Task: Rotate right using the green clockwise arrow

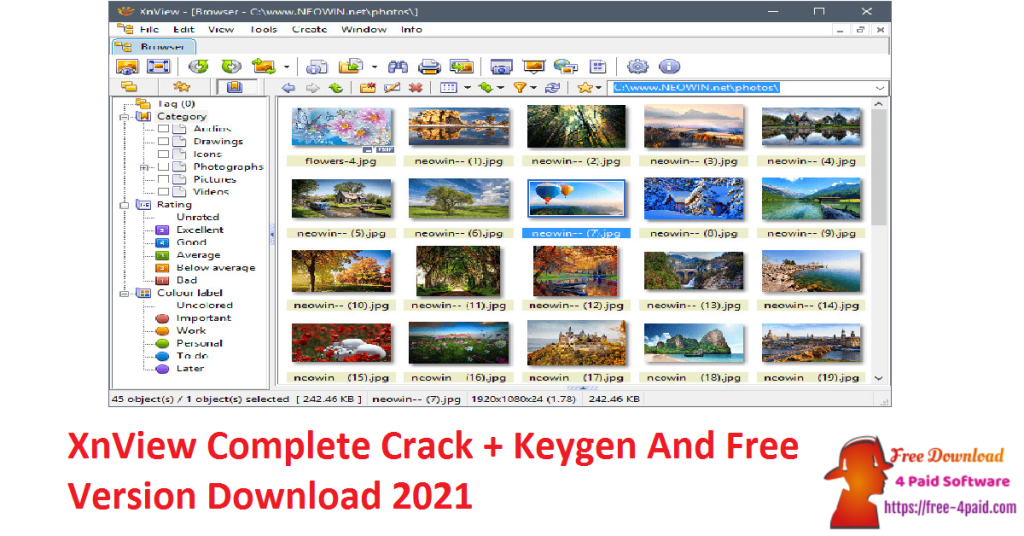Action: [x=231, y=67]
